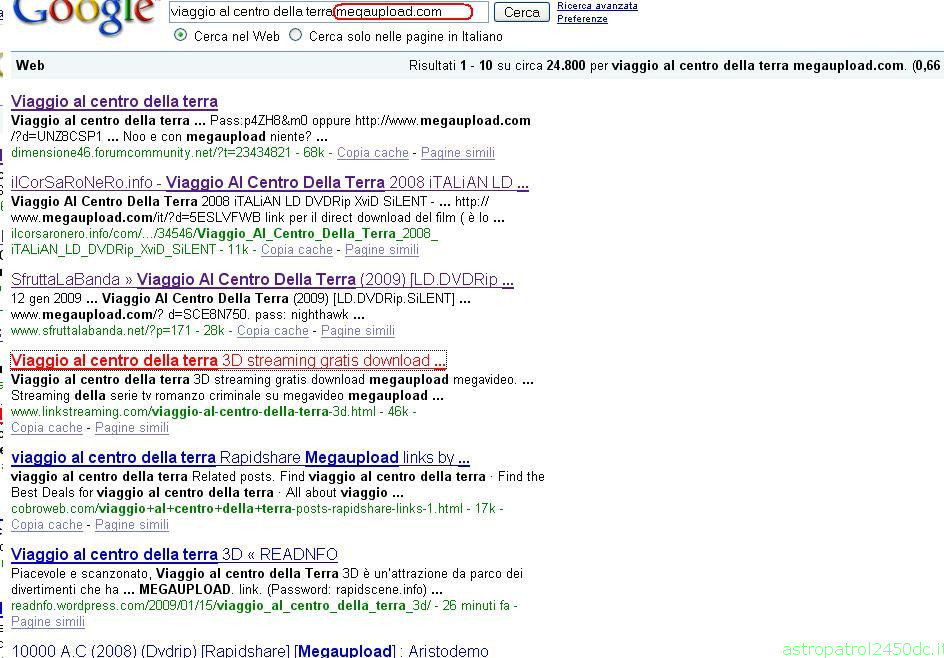Click the Web label in results bar
This screenshot has height=658, width=944.
[x=30, y=66]
